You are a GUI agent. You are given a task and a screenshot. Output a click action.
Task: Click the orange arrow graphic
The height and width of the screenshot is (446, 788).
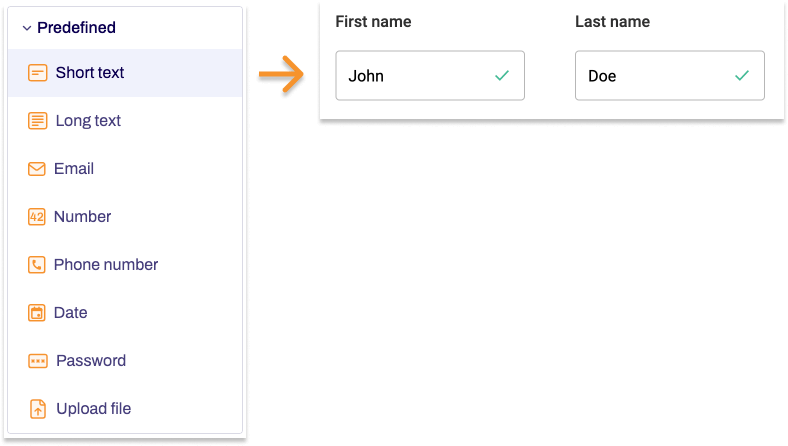coord(282,75)
